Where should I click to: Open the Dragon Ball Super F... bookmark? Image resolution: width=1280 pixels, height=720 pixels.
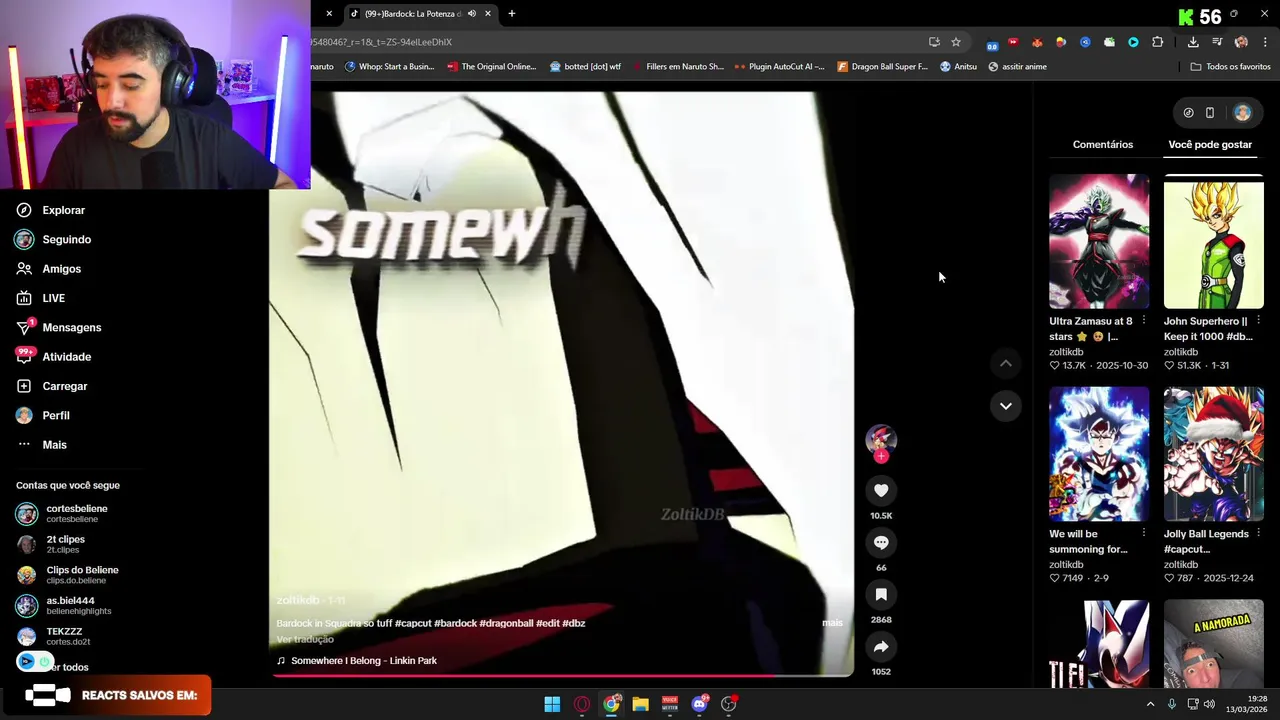pos(883,66)
